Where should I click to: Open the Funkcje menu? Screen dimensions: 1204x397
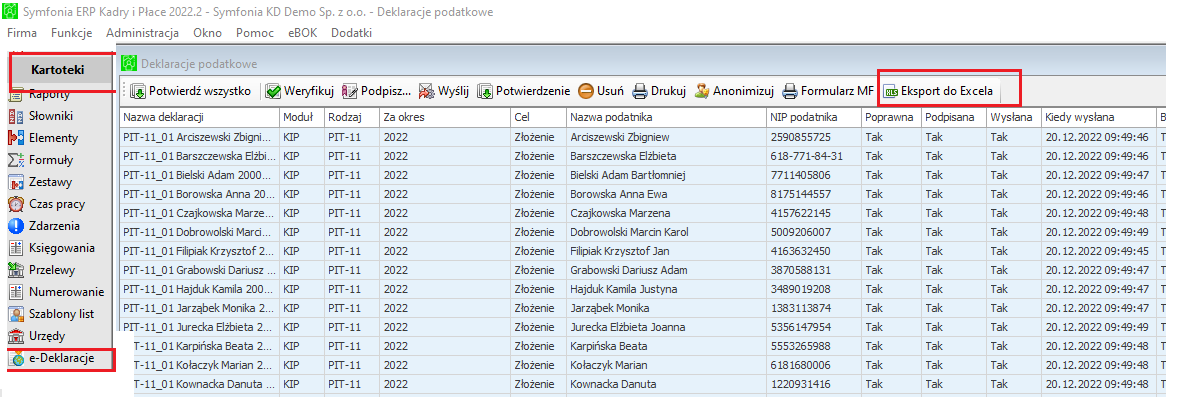click(x=71, y=33)
